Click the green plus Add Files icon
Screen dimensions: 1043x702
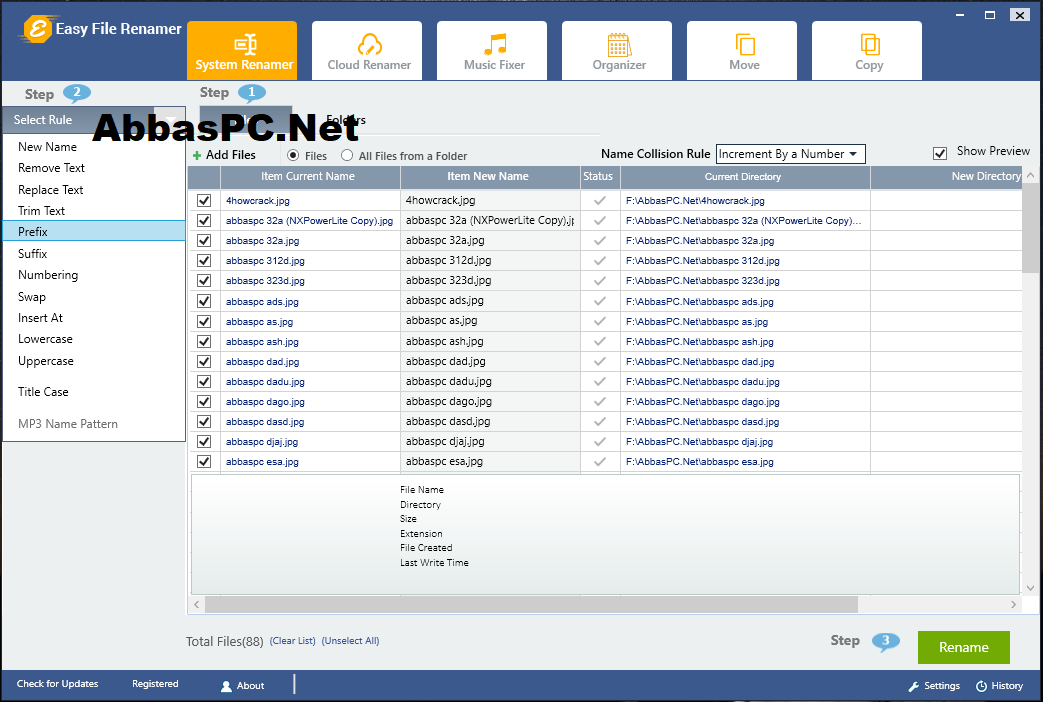pos(197,156)
